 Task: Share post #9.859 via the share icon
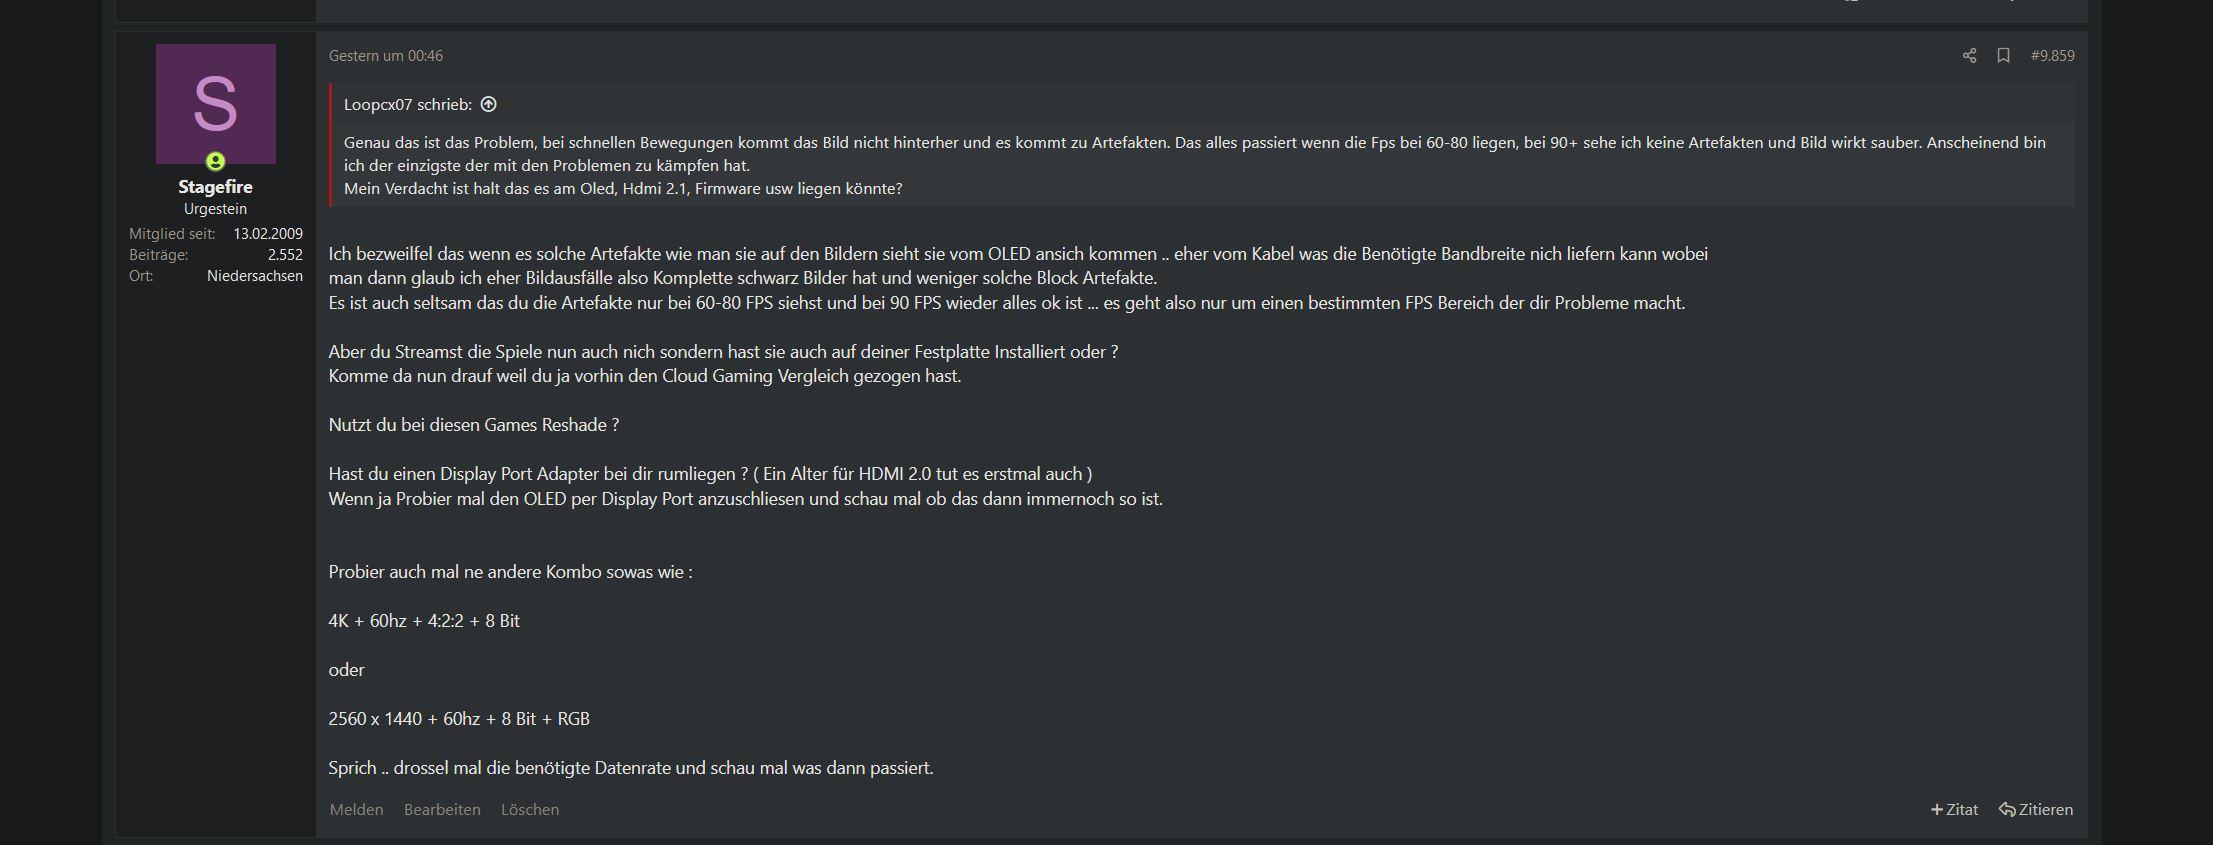1969,56
